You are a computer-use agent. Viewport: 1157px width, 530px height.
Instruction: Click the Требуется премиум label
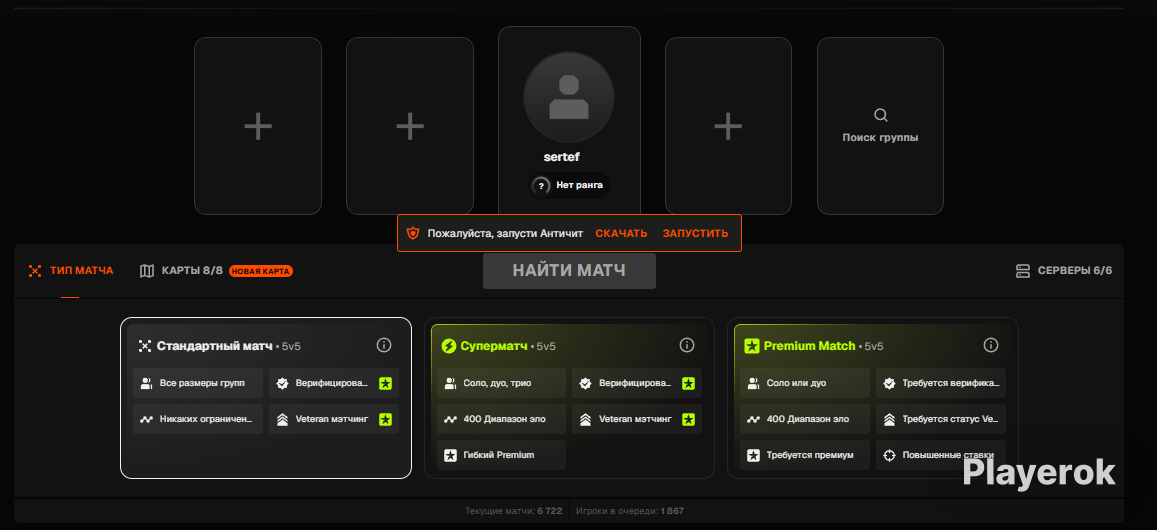pos(810,455)
